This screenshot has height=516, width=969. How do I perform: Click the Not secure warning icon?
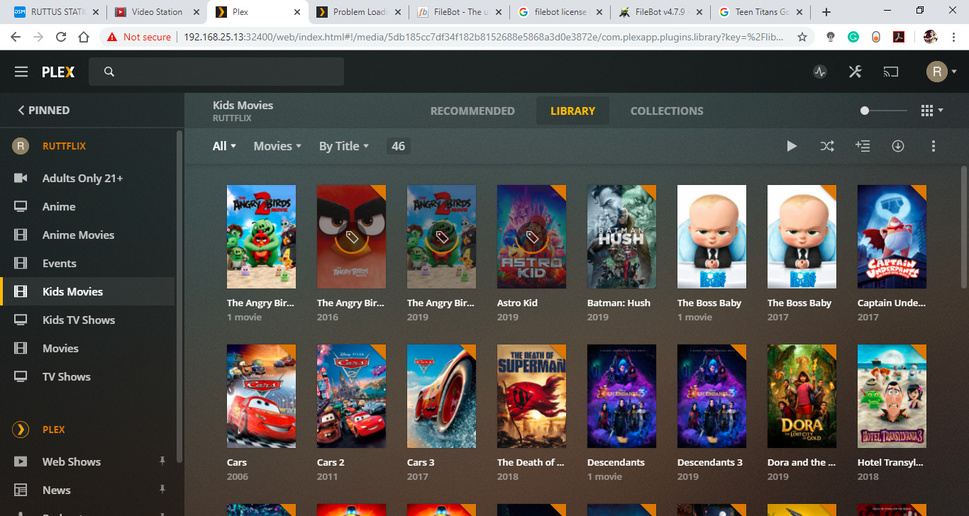click(x=112, y=37)
